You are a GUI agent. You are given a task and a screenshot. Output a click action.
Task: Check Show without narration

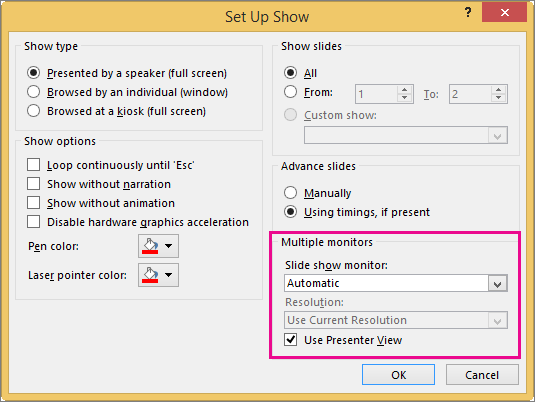(x=33, y=184)
